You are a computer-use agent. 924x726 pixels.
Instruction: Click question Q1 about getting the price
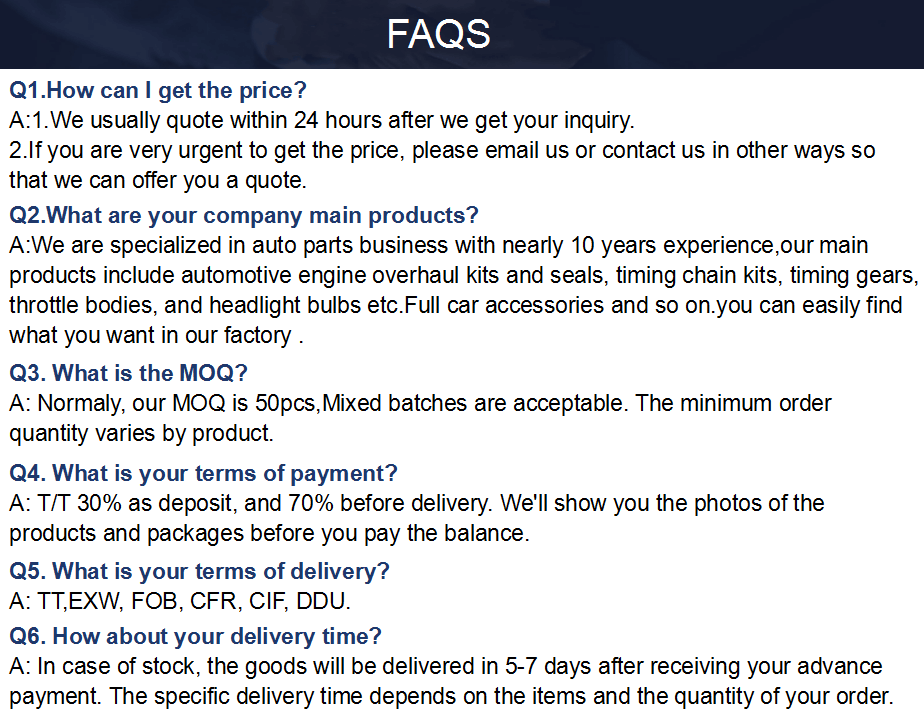158,91
